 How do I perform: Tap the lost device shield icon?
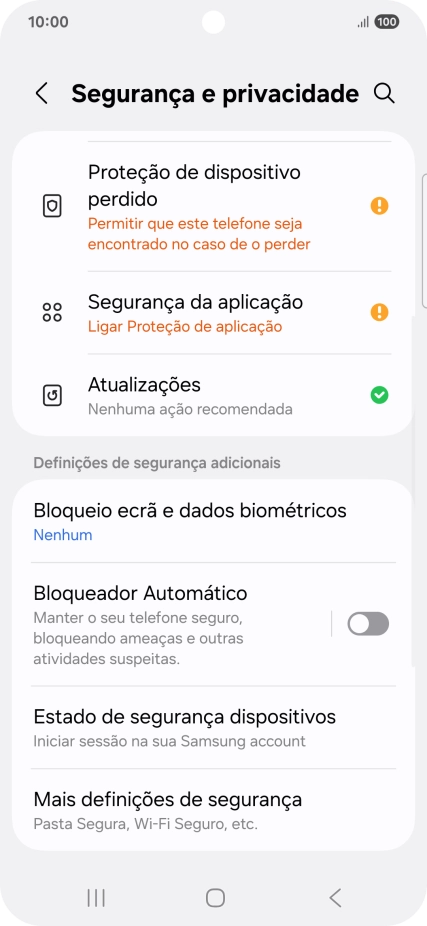tap(53, 206)
